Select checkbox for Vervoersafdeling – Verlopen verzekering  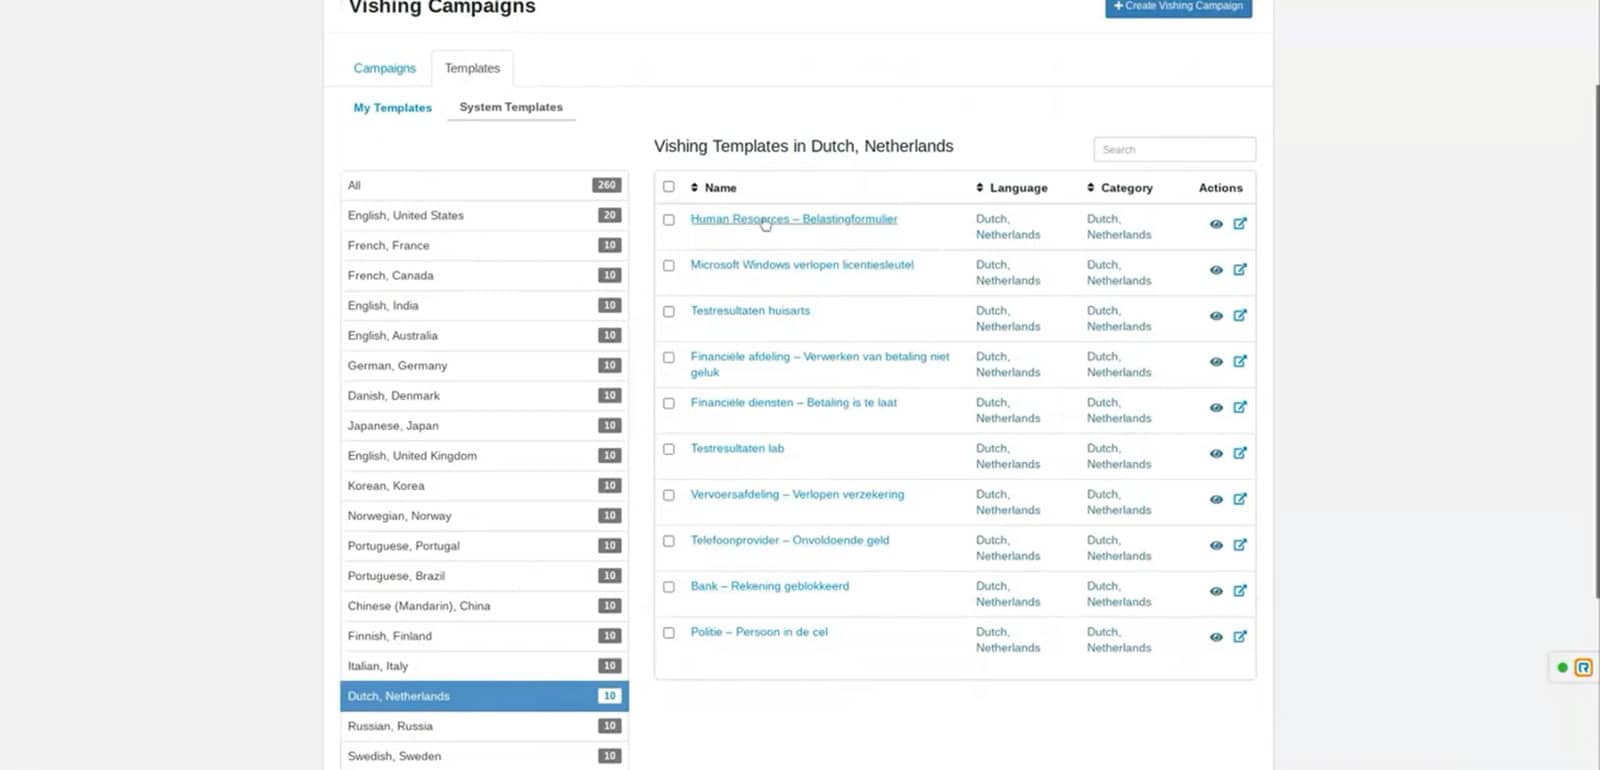click(x=669, y=495)
